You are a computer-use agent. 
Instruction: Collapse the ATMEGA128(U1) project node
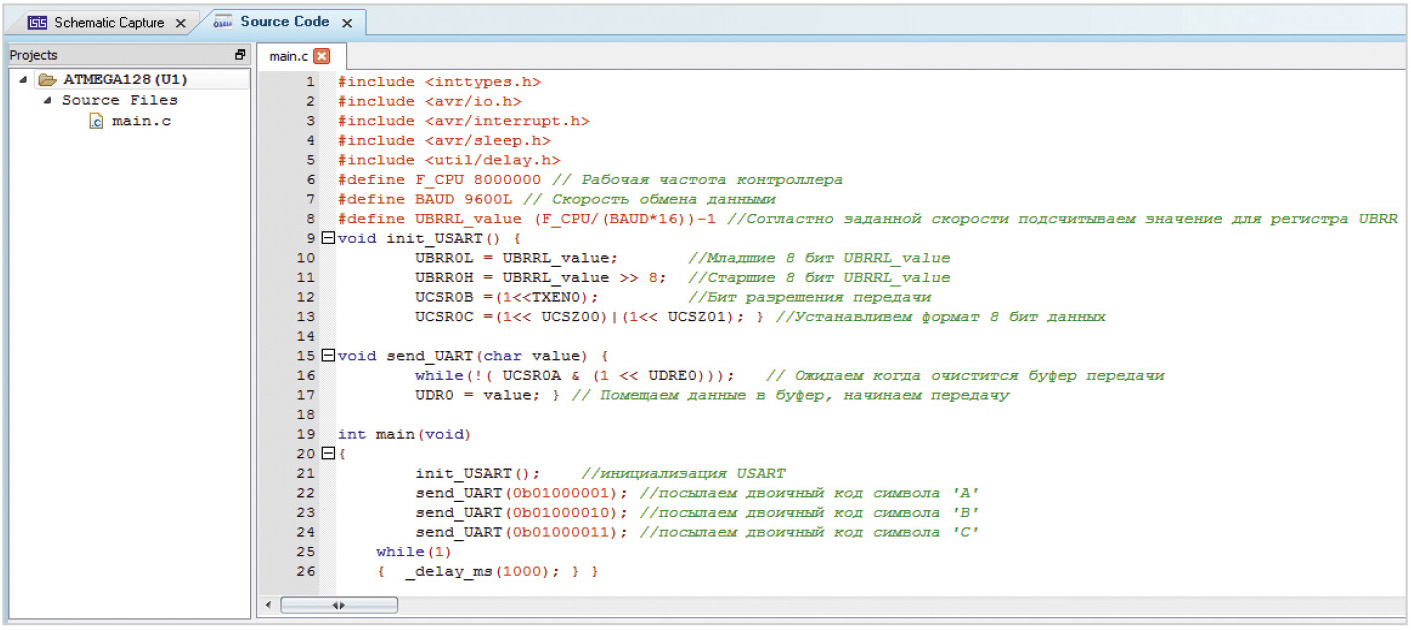pos(23,79)
